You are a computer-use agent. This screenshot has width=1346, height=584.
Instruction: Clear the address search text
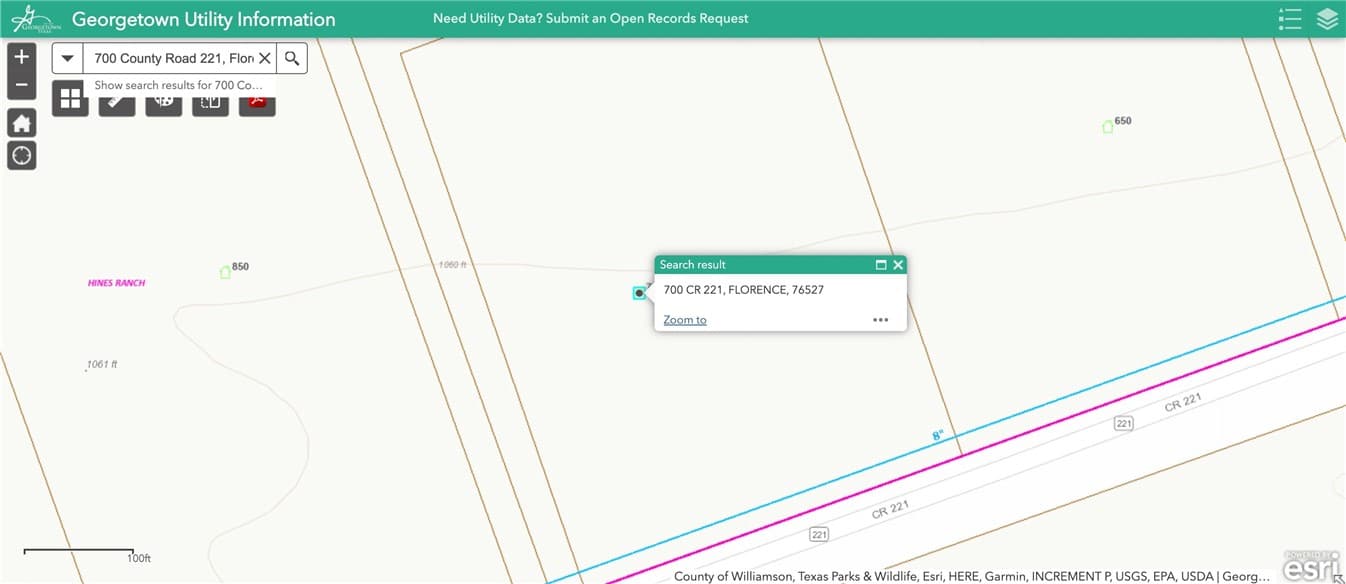point(265,58)
